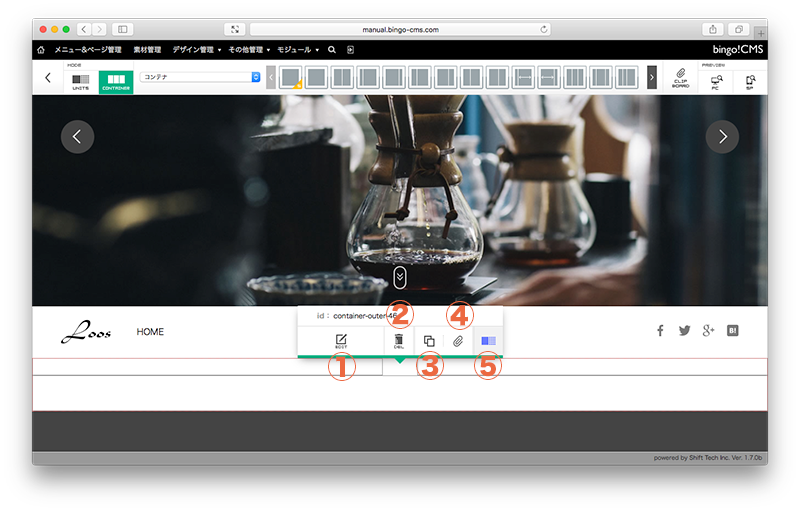Click the duplicate container icon in popup
This screenshot has height=511, width=800.
point(428,341)
